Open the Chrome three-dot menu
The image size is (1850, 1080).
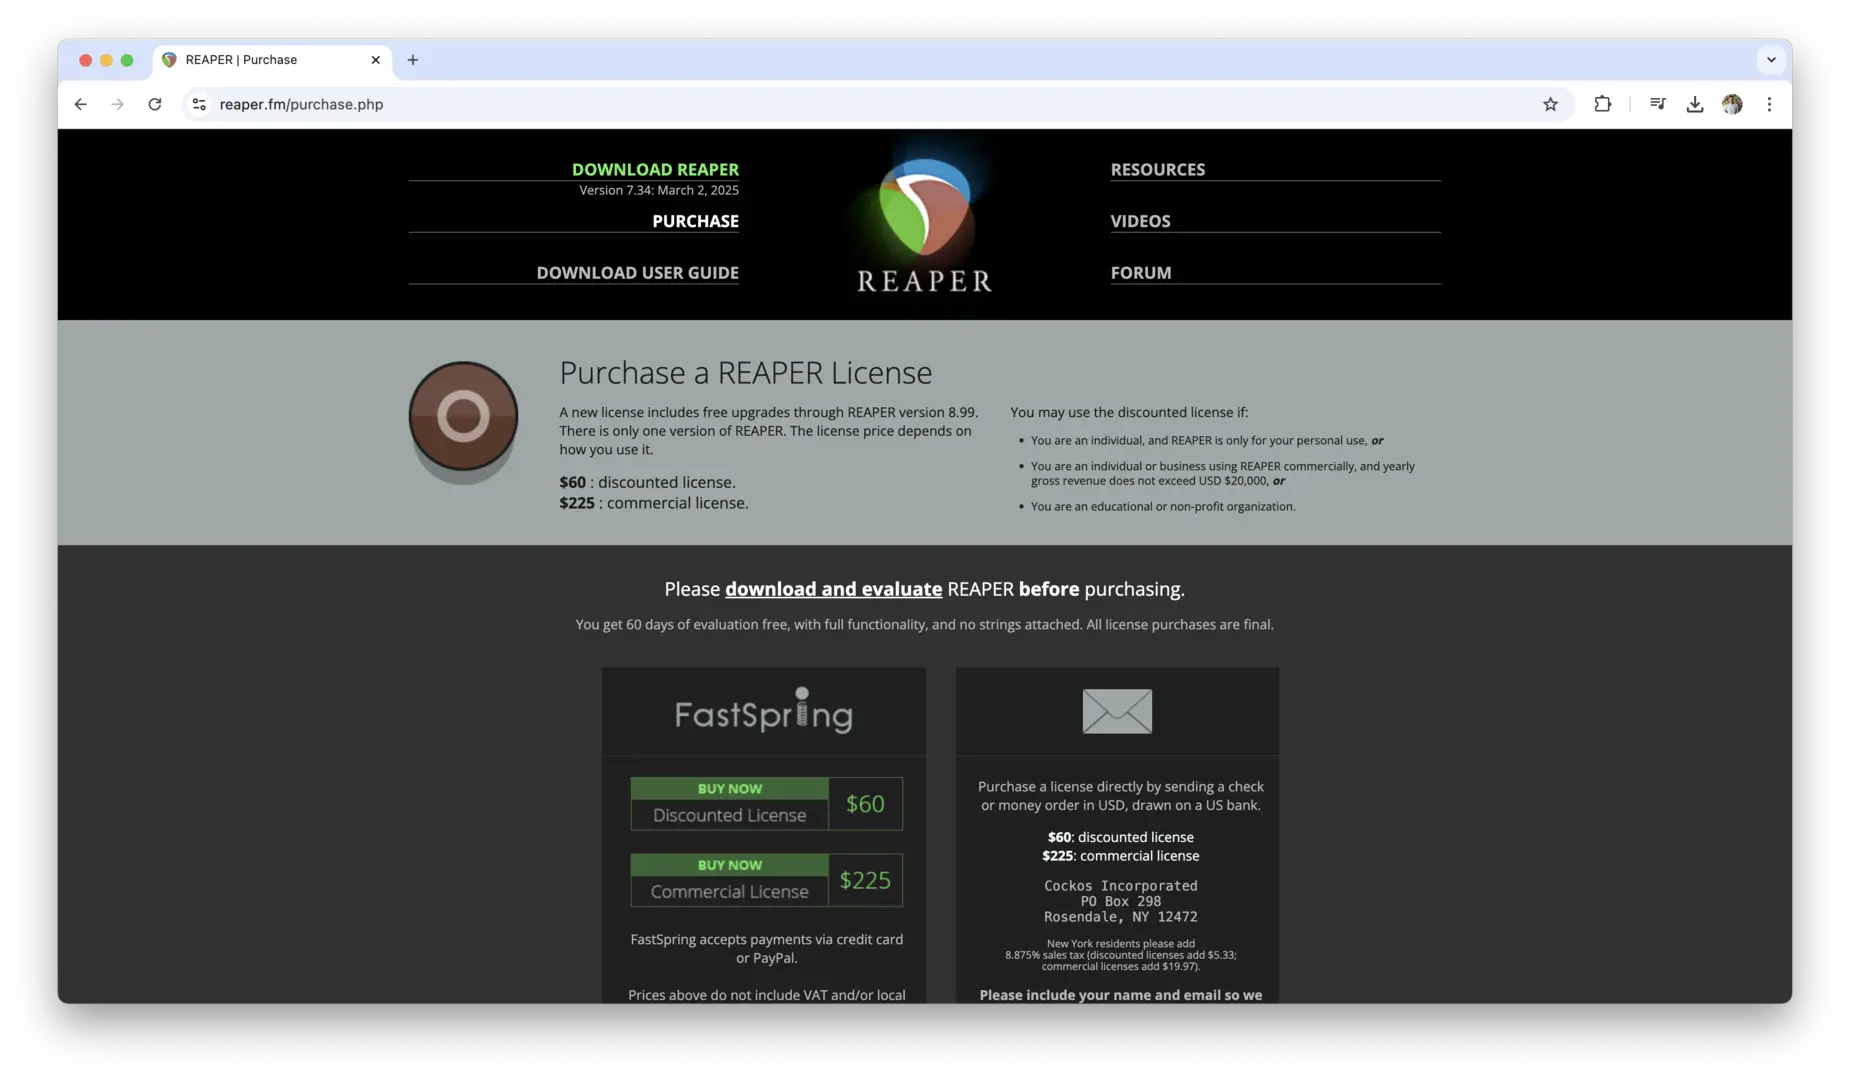pos(1769,104)
